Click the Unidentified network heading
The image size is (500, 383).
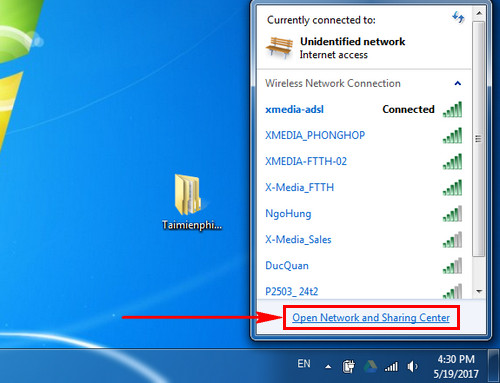[353, 42]
